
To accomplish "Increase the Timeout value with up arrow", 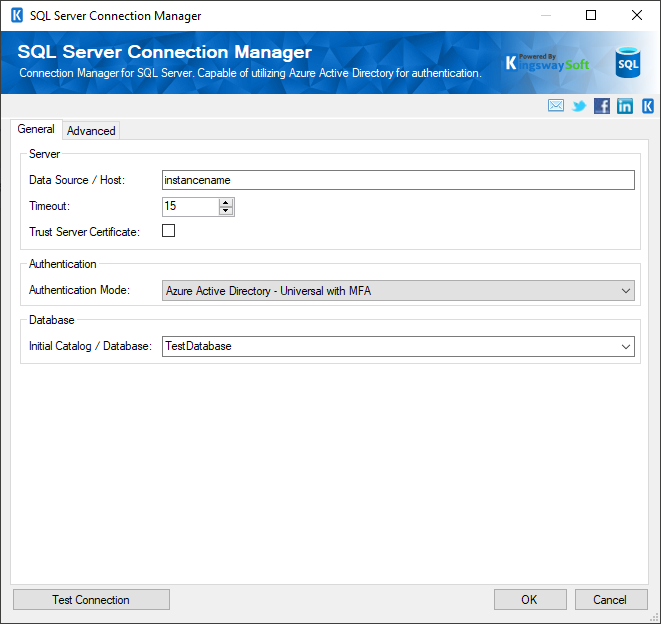I will [x=226, y=202].
